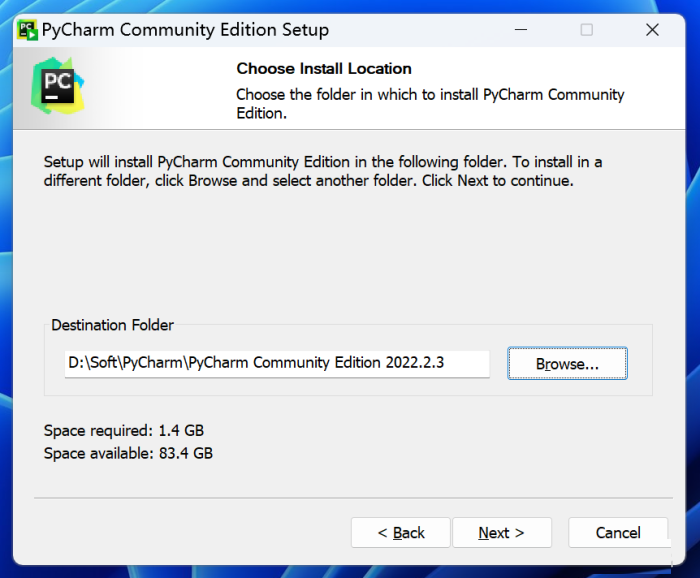The height and width of the screenshot is (578, 700).
Task: Select the 'Space required: 1.4 GB' text
Action: [x=124, y=430]
